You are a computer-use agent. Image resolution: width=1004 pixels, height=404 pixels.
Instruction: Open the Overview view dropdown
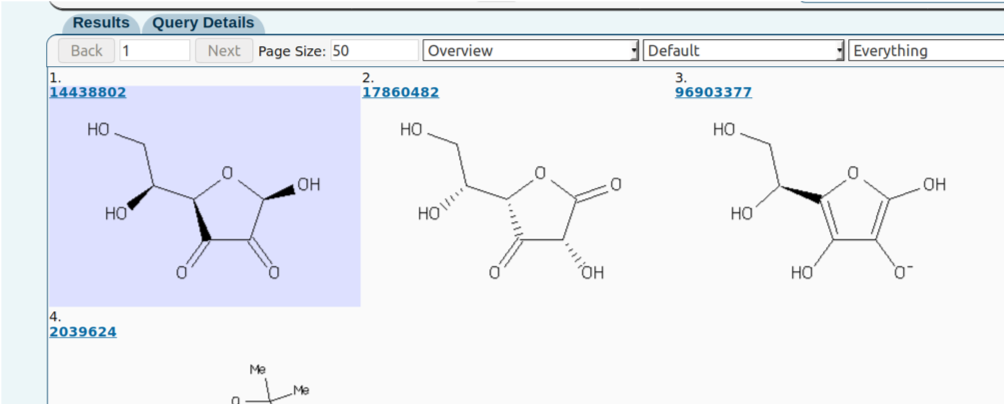[531, 51]
